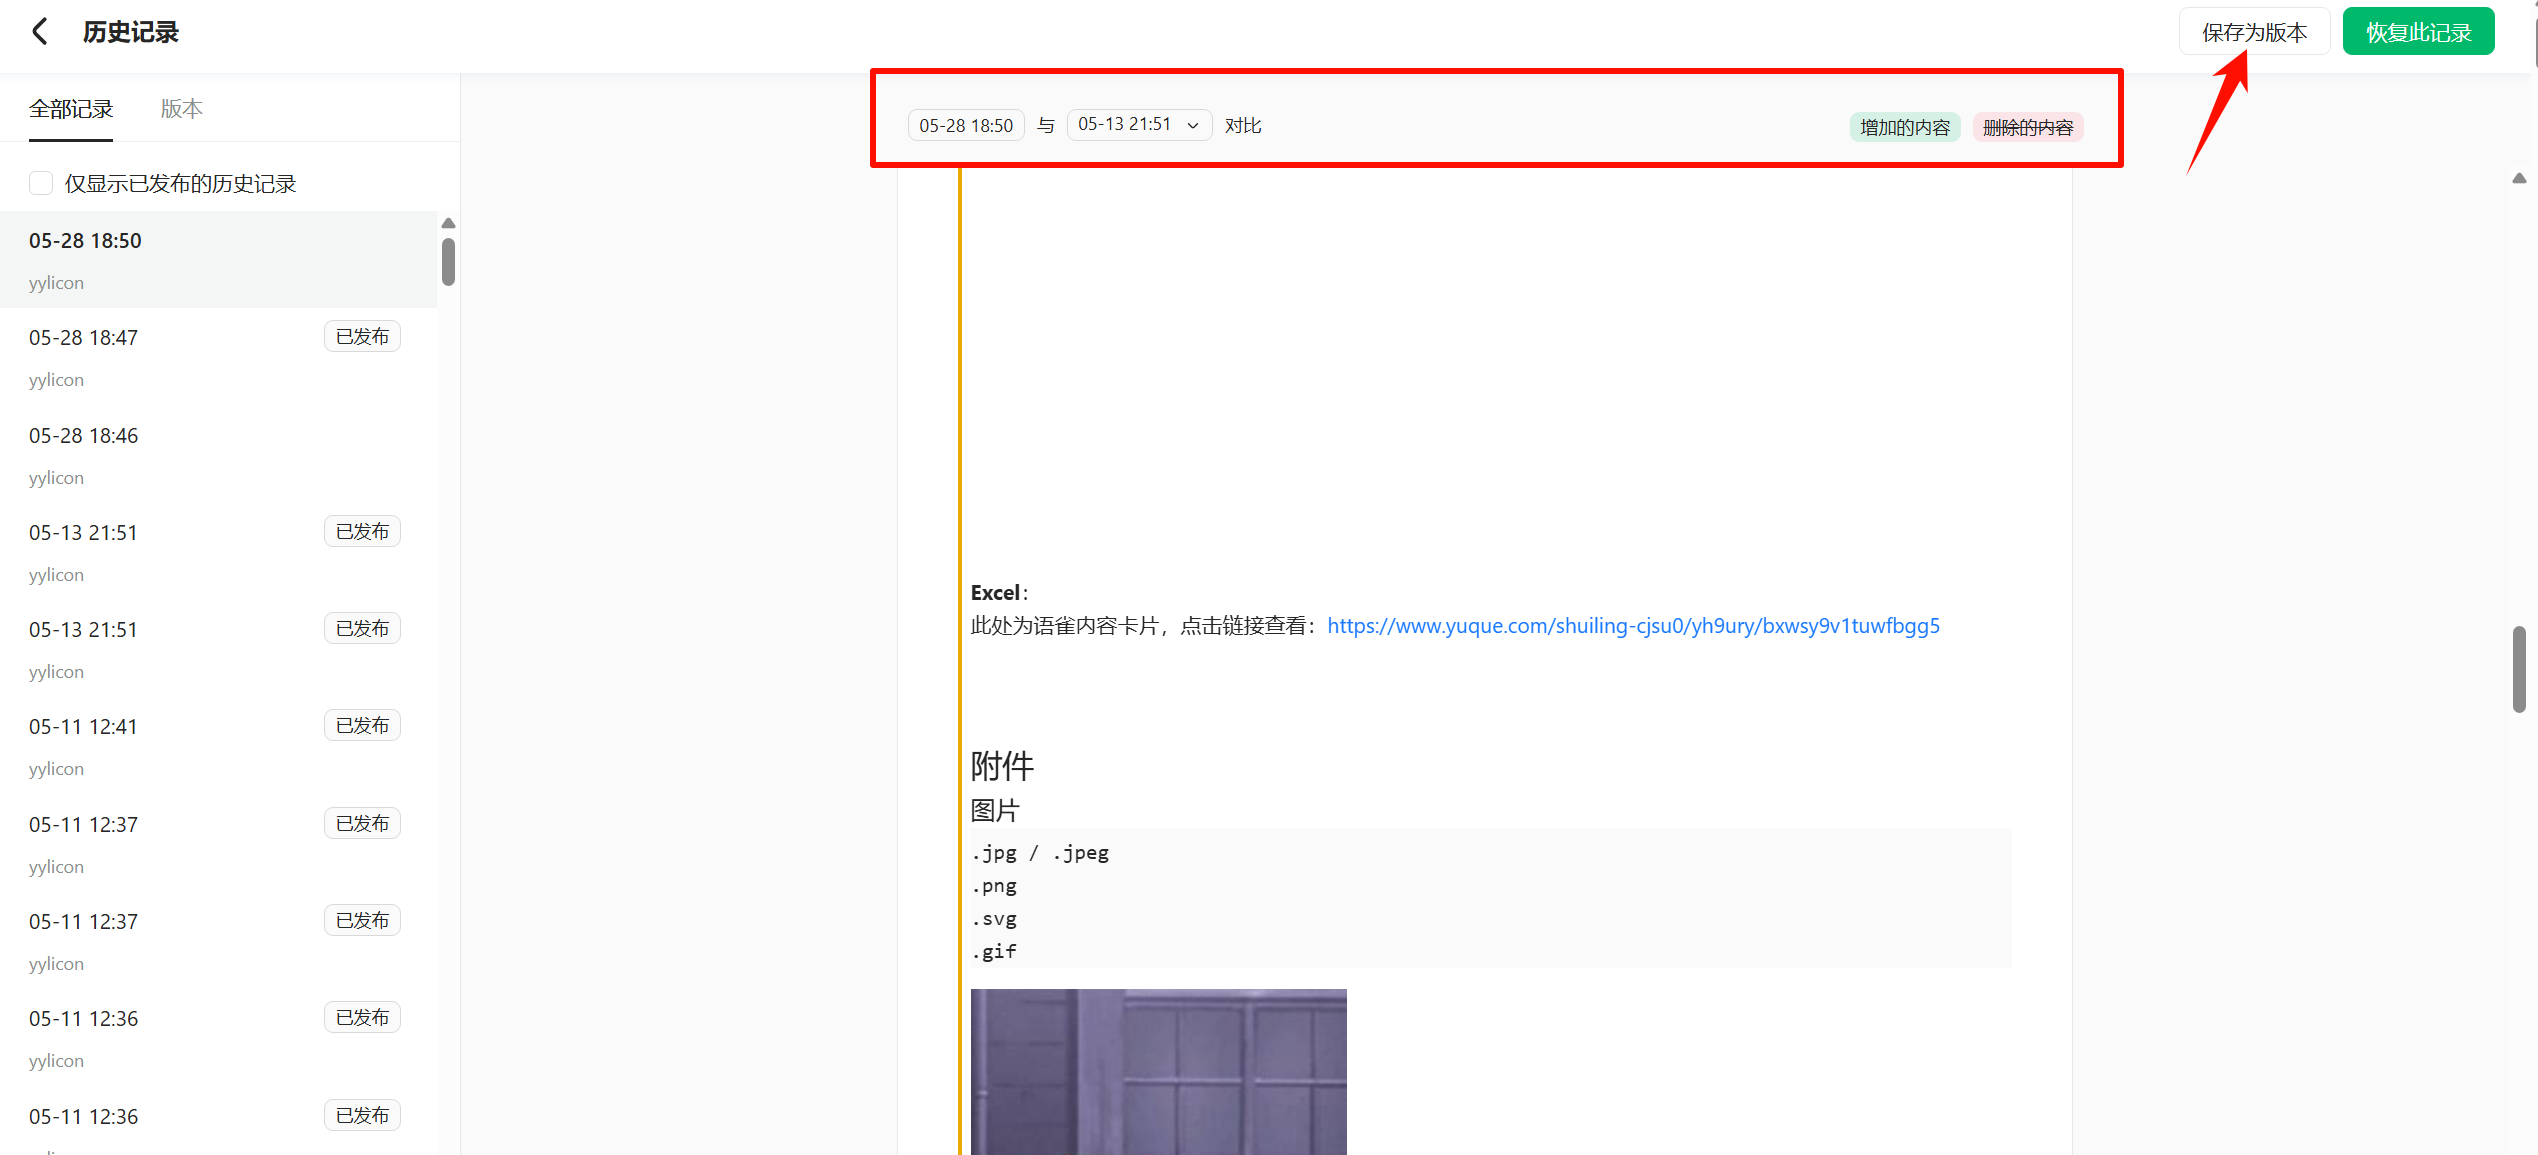The image size is (2538, 1155).
Task: Click the 保存为版本 button
Action: tap(2254, 32)
